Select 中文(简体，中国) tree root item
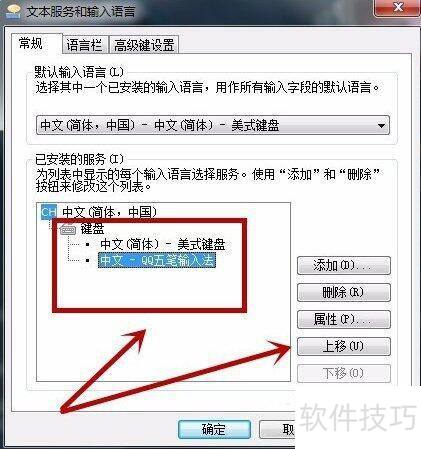This screenshot has width=421, height=449. [110, 212]
